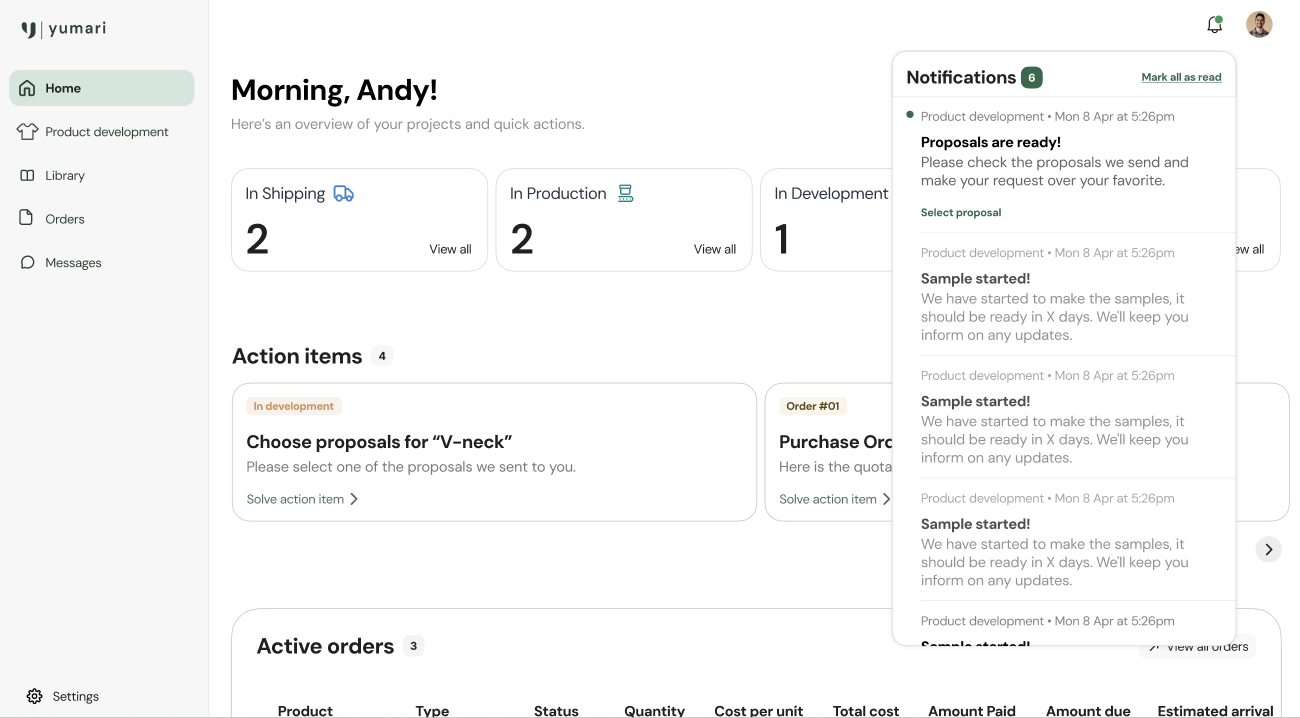
Task: Click the Product development t-shirt icon
Action: (x=27, y=132)
